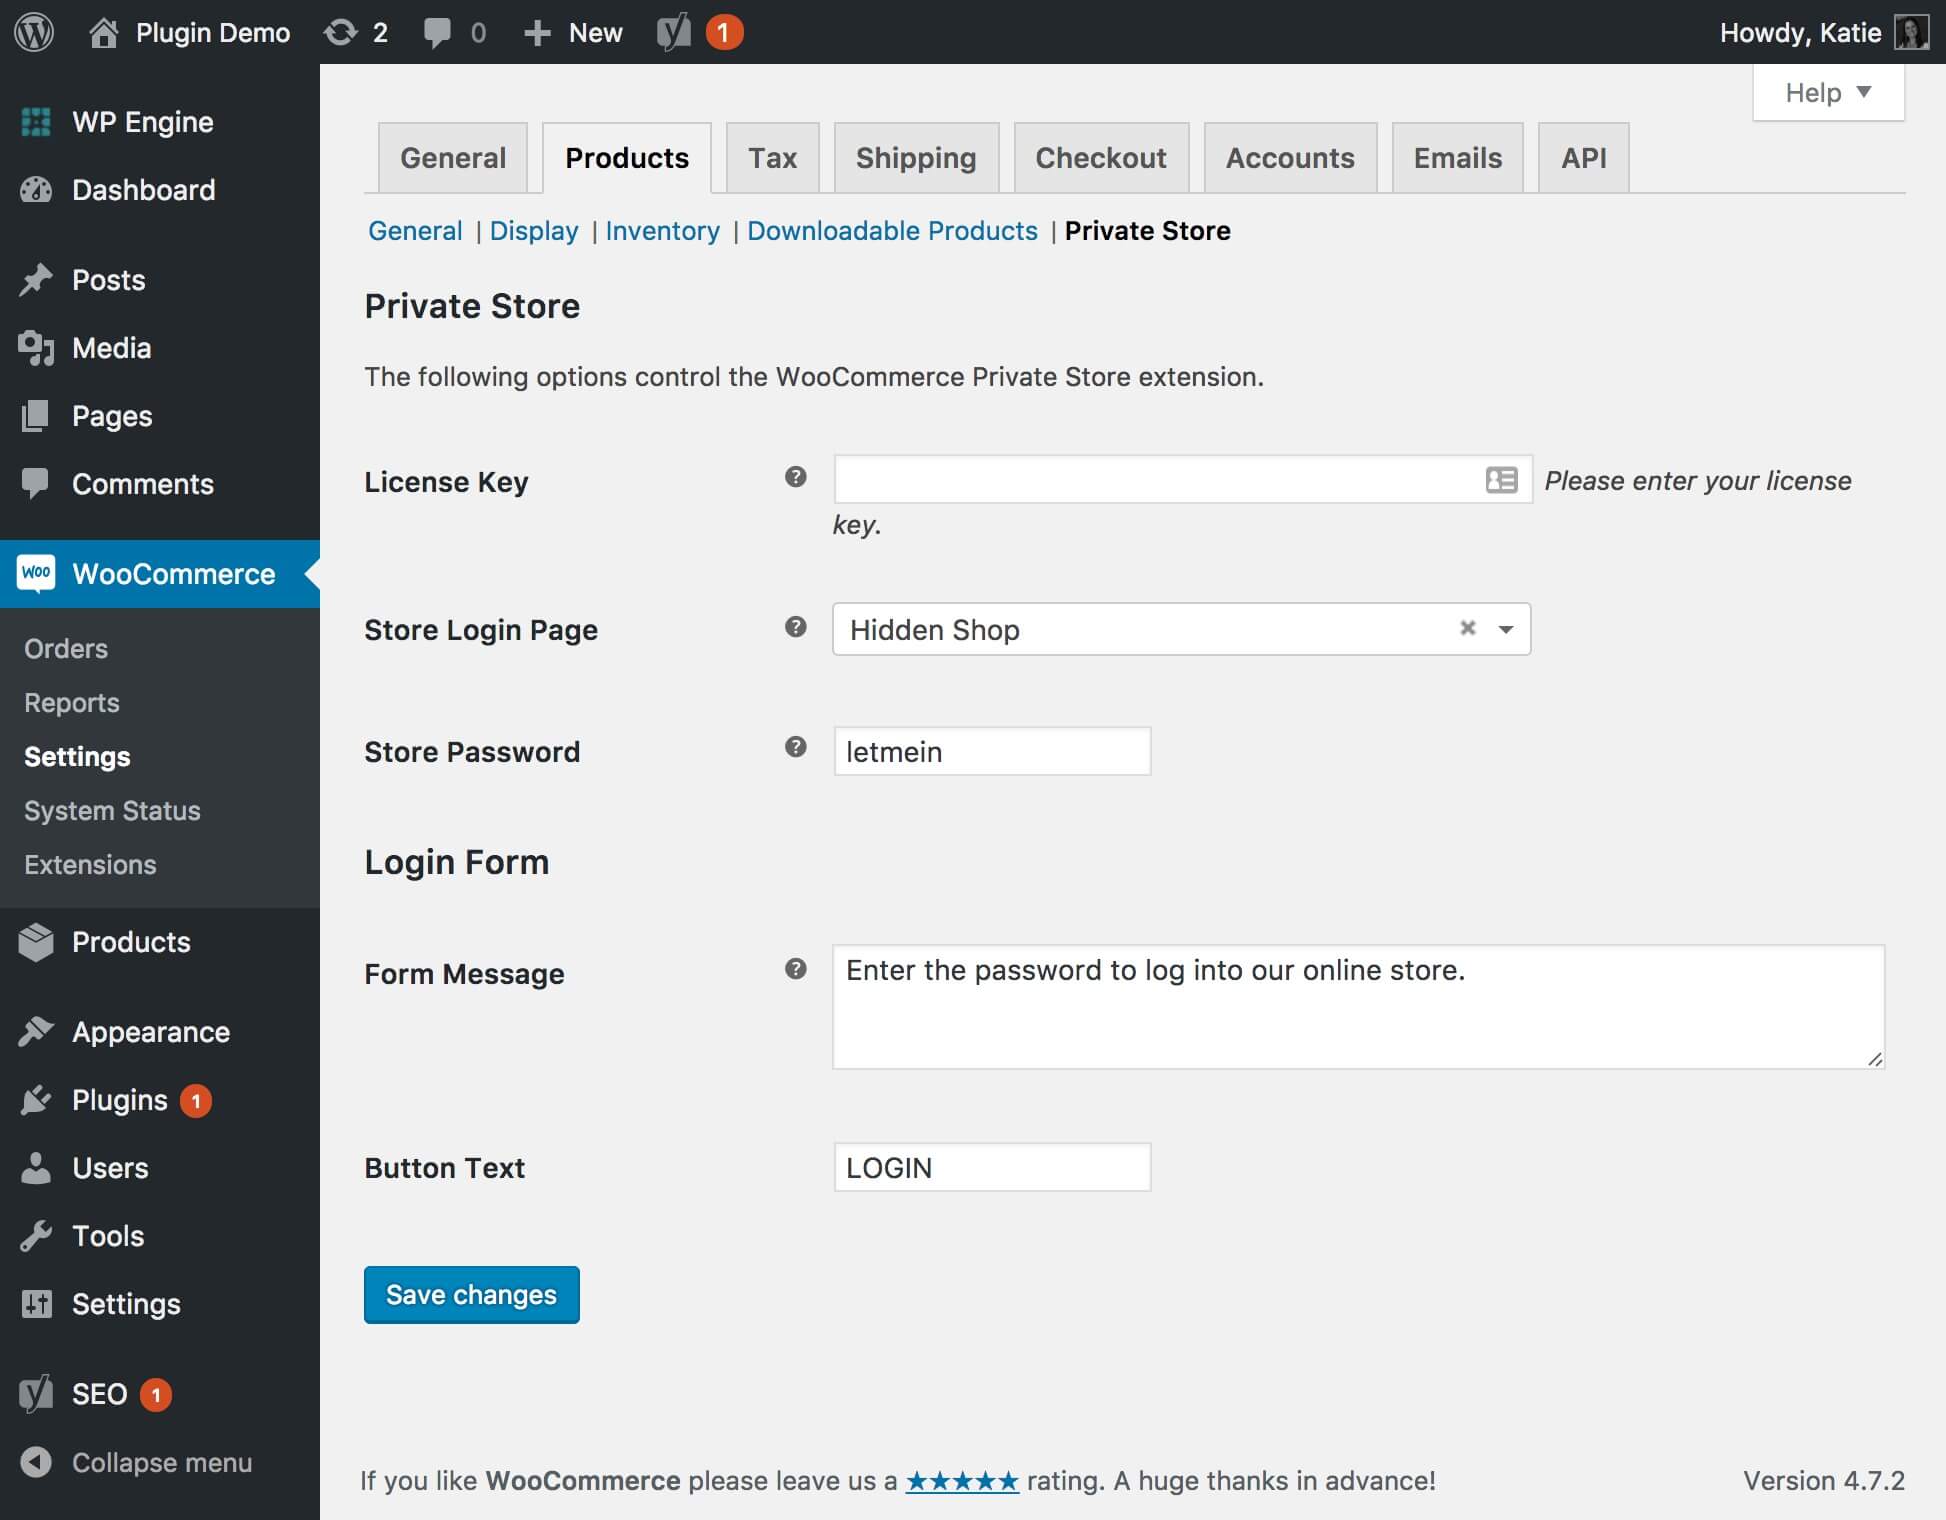Open the Plugin Demo home icon

(104, 32)
